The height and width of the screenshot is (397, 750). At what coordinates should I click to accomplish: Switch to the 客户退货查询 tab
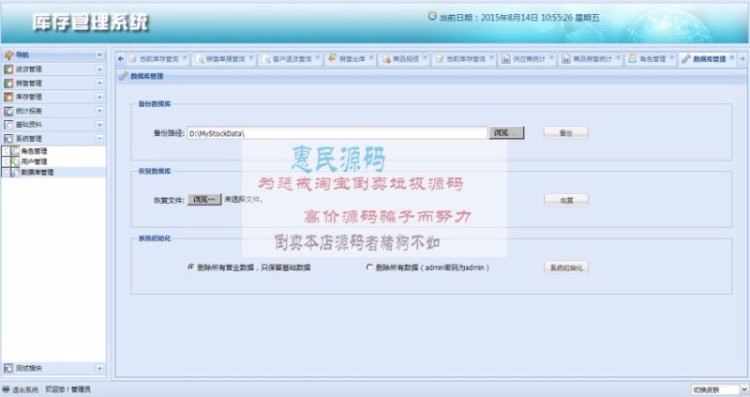pos(291,59)
